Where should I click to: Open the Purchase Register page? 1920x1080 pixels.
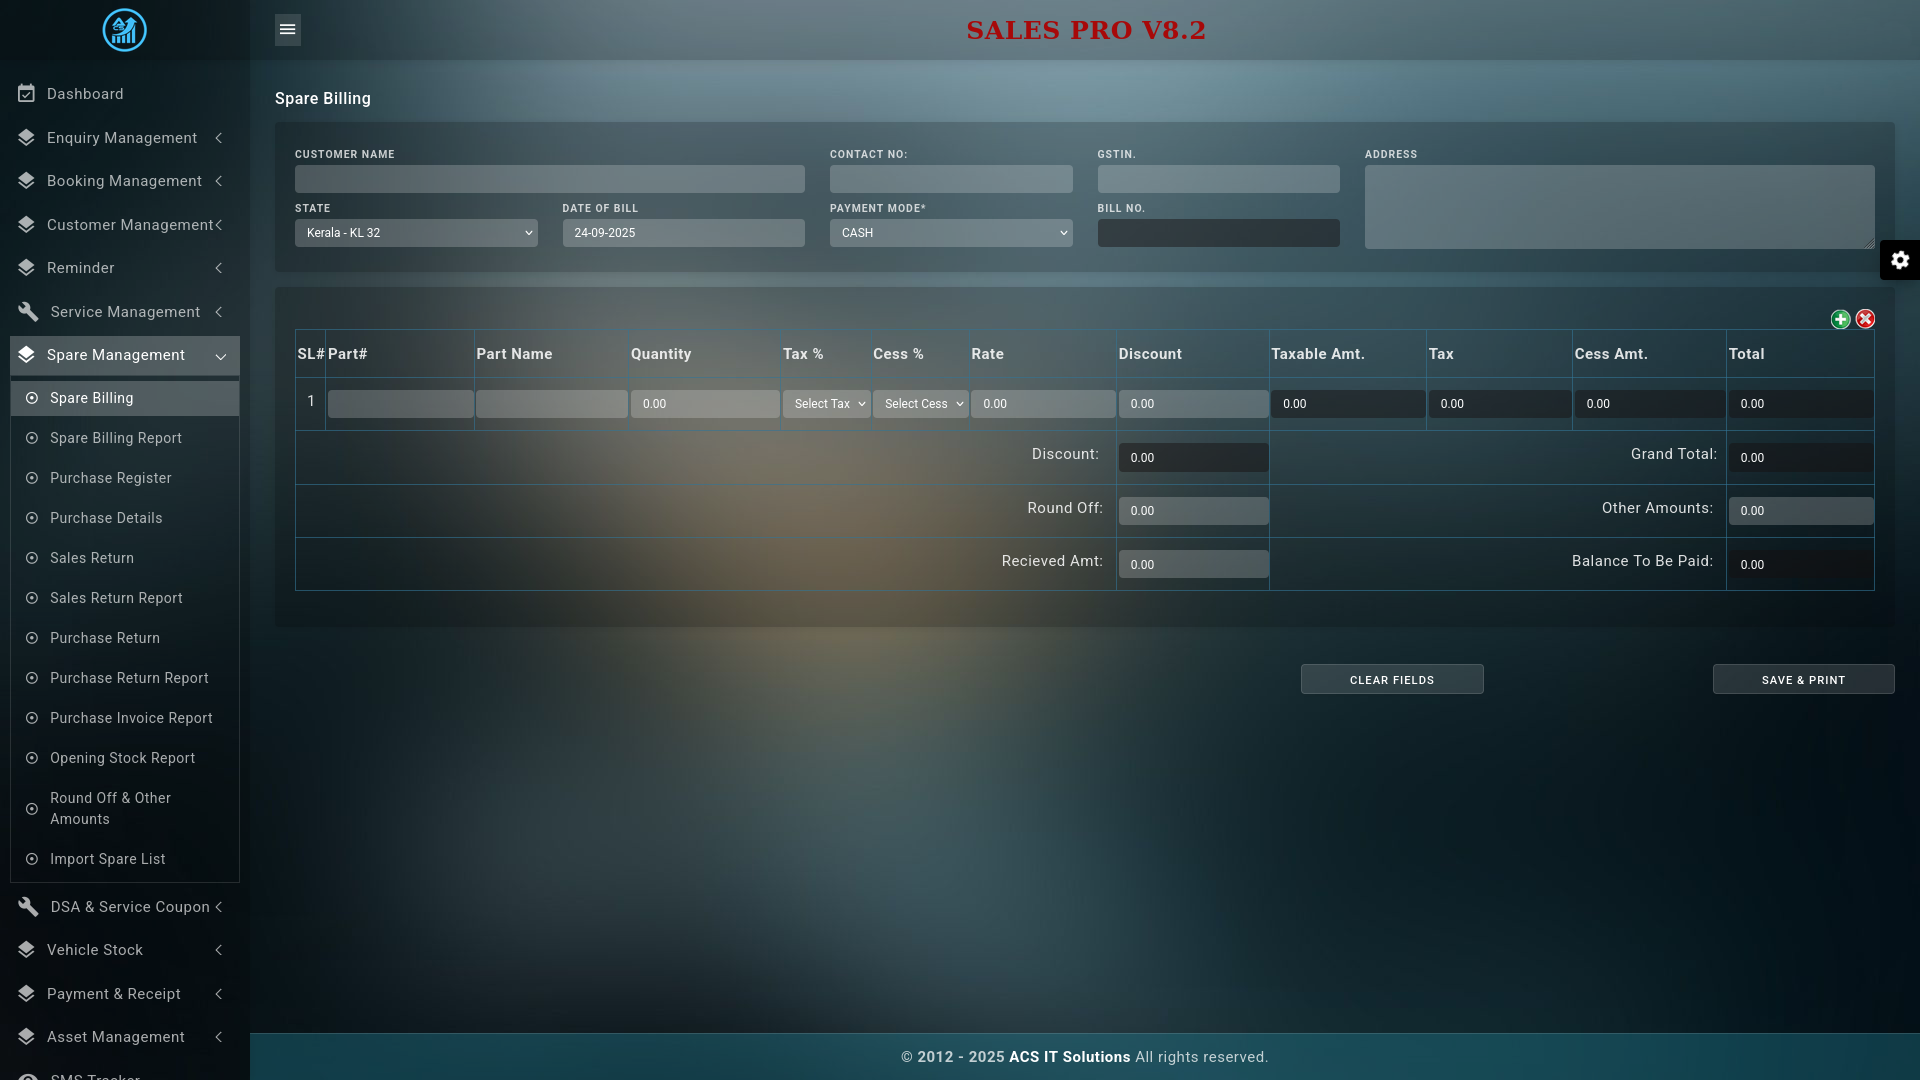click(x=111, y=478)
